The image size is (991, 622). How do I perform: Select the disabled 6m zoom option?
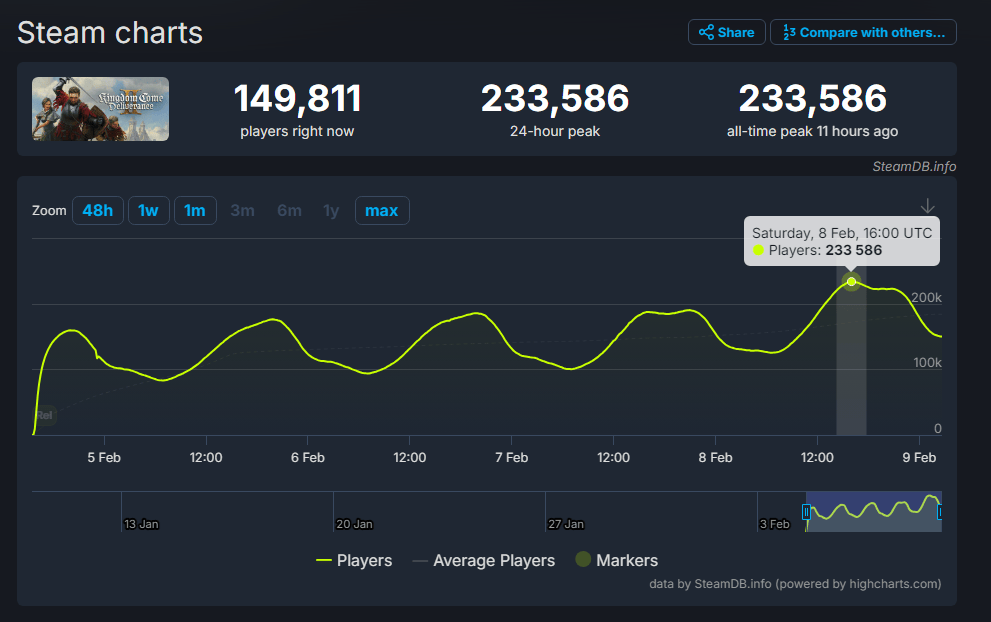(x=289, y=210)
